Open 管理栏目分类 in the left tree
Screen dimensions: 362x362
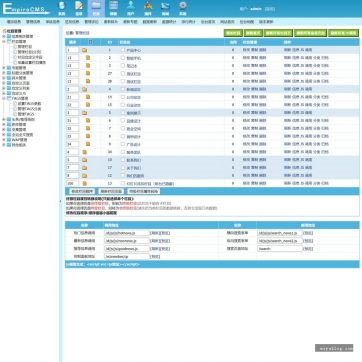coord(29,52)
